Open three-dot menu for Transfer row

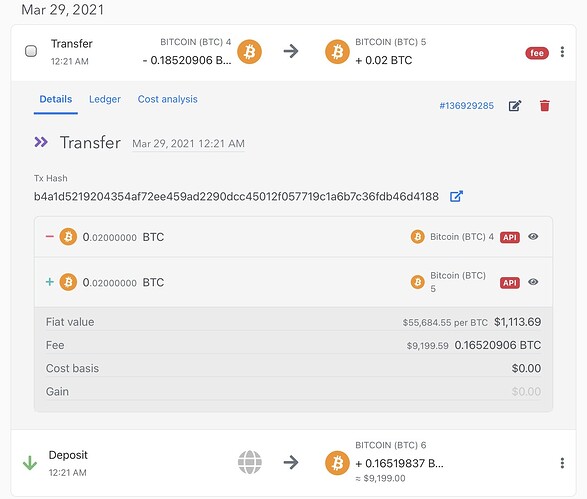tap(562, 52)
